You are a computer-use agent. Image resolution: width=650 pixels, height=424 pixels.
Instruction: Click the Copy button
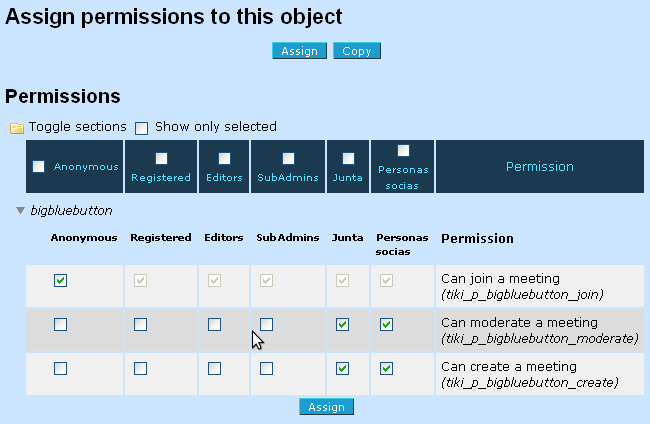click(x=357, y=51)
